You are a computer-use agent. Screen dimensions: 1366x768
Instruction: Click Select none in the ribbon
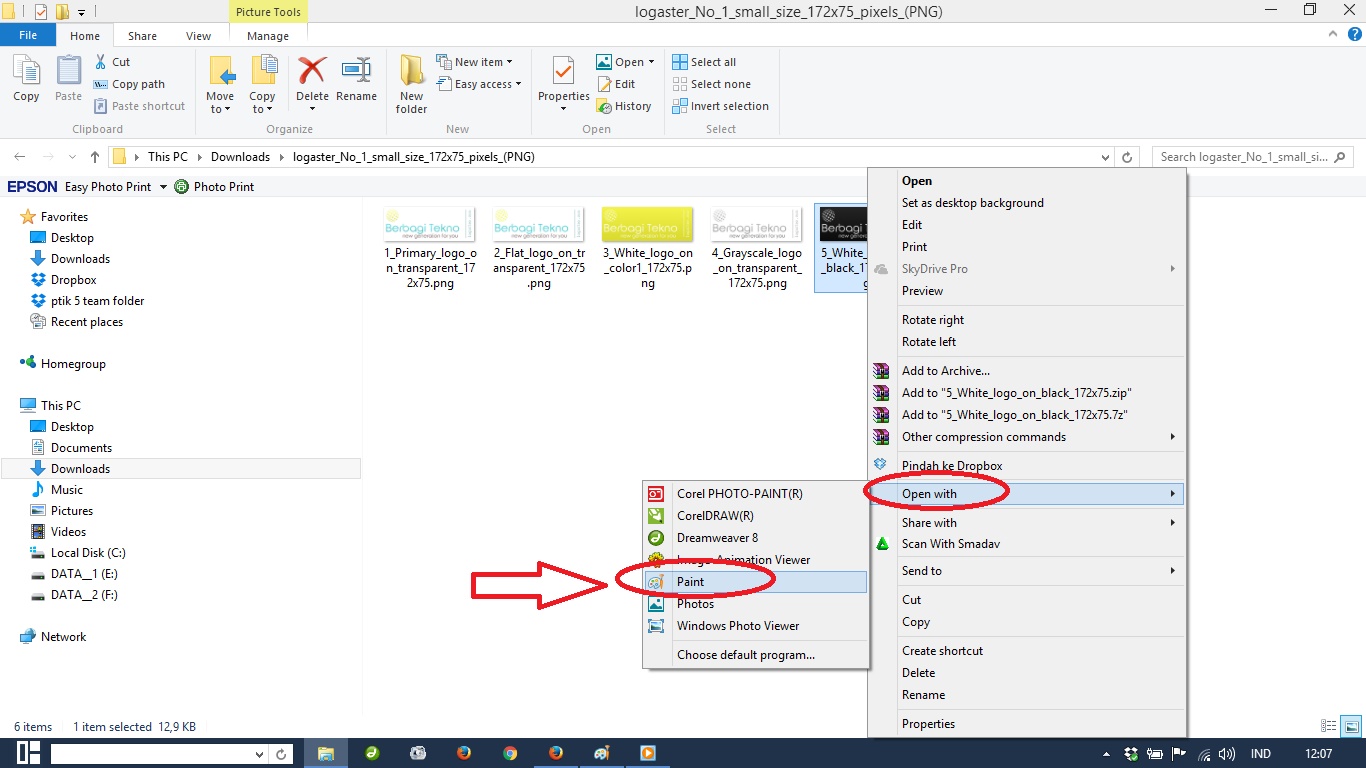click(711, 84)
